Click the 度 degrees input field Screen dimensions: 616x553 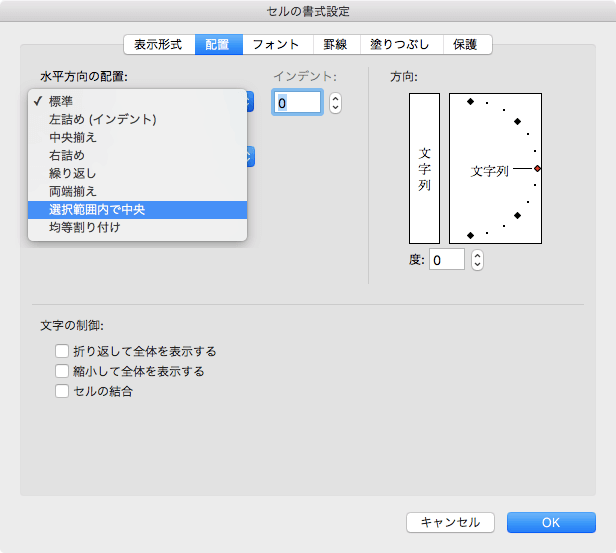[447, 260]
